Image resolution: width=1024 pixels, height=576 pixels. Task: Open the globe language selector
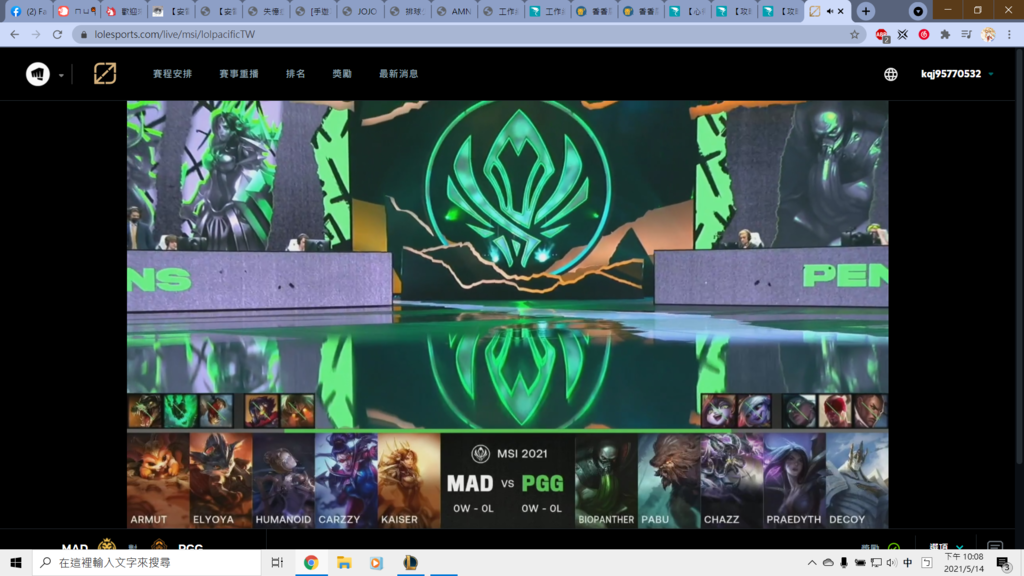point(891,74)
